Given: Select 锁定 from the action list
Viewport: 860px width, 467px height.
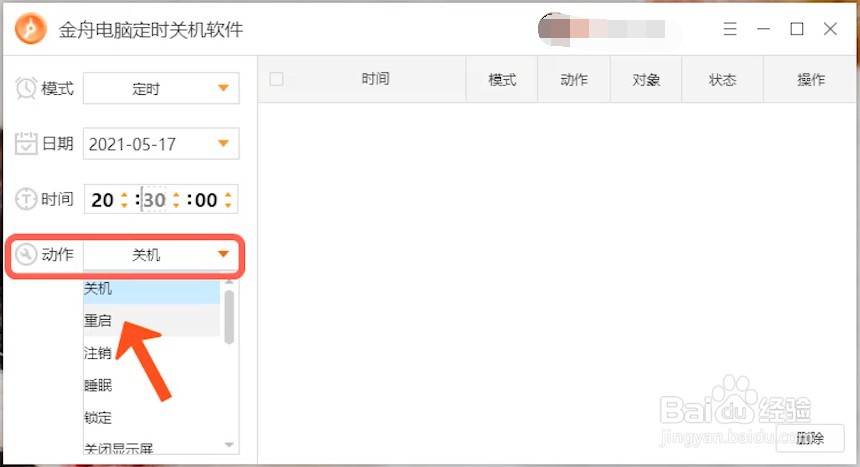Looking at the screenshot, I should coord(151,418).
